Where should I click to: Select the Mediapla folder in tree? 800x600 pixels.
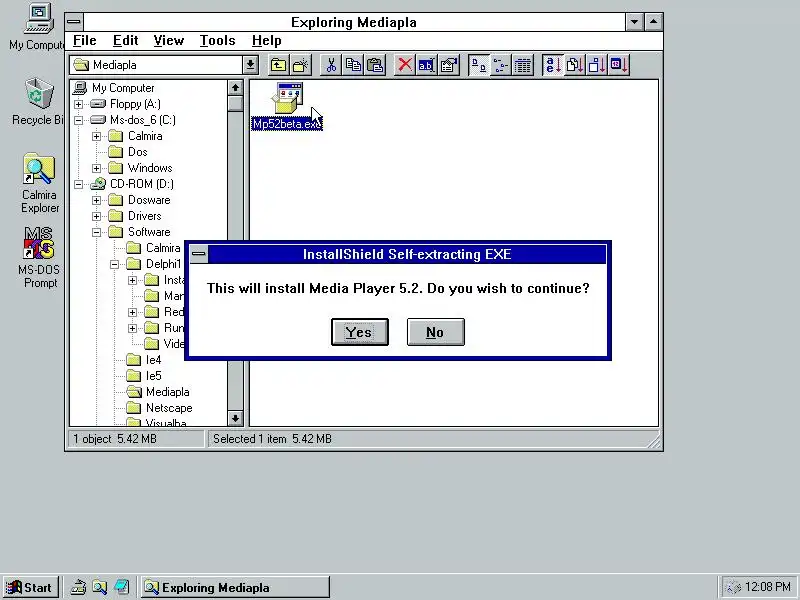tap(167, 392)
